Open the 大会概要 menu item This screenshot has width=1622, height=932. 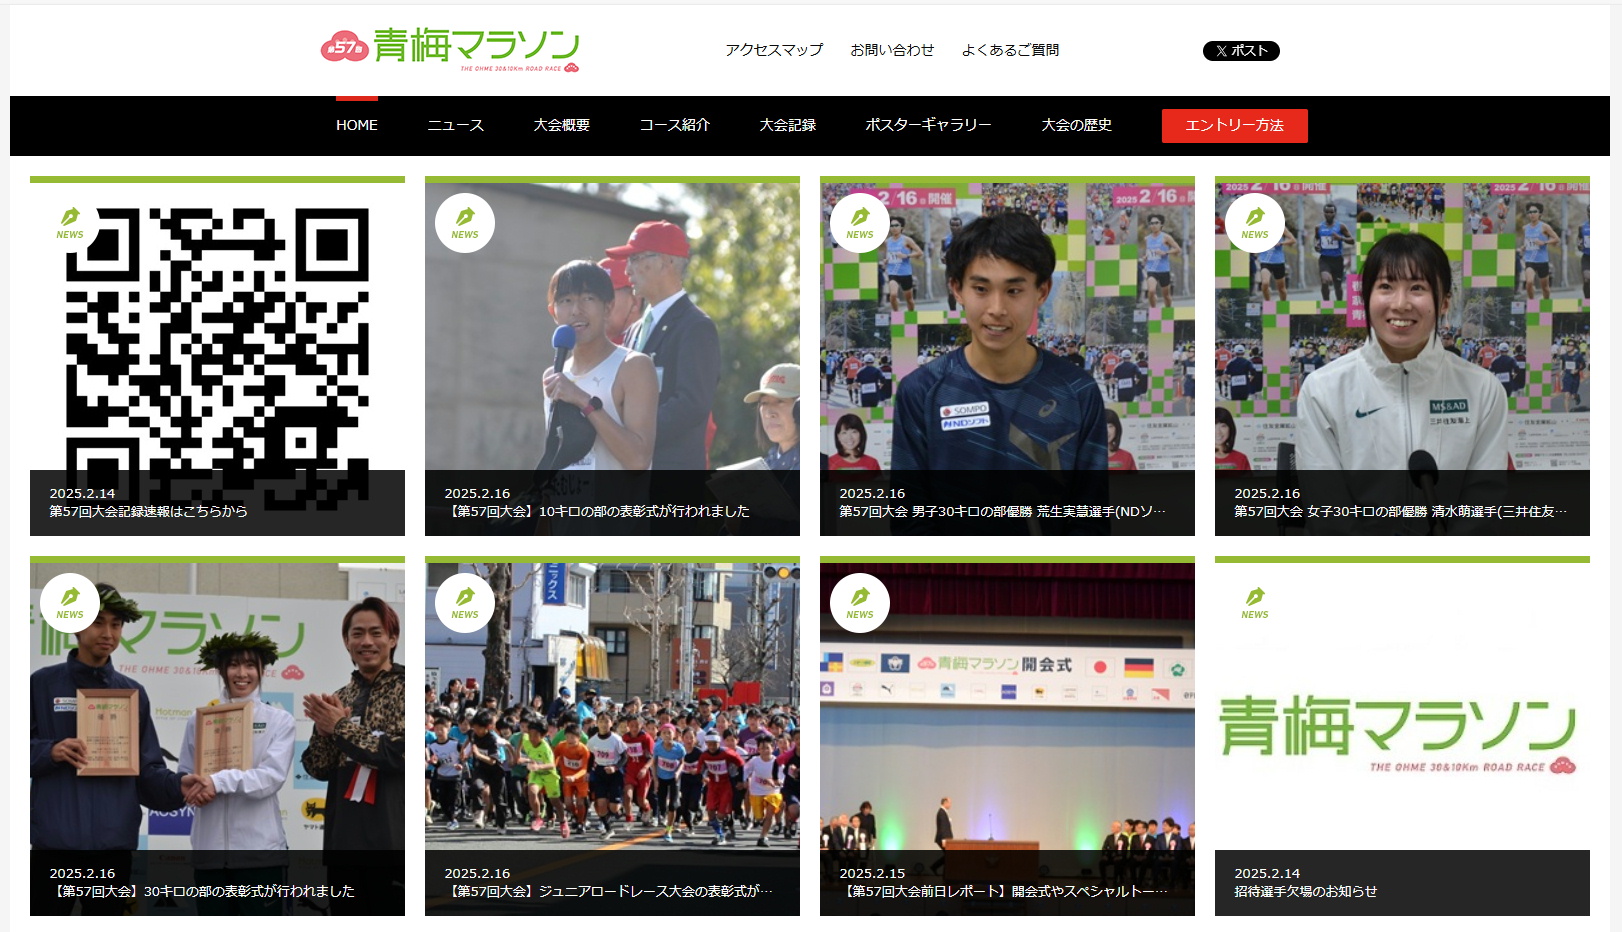tap(562, 125)
